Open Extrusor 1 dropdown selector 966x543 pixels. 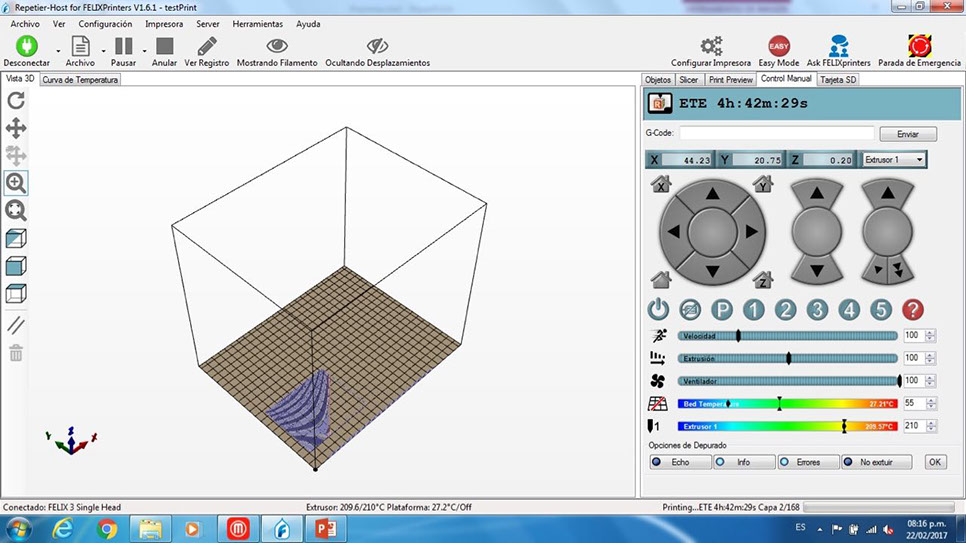[895, 160]
